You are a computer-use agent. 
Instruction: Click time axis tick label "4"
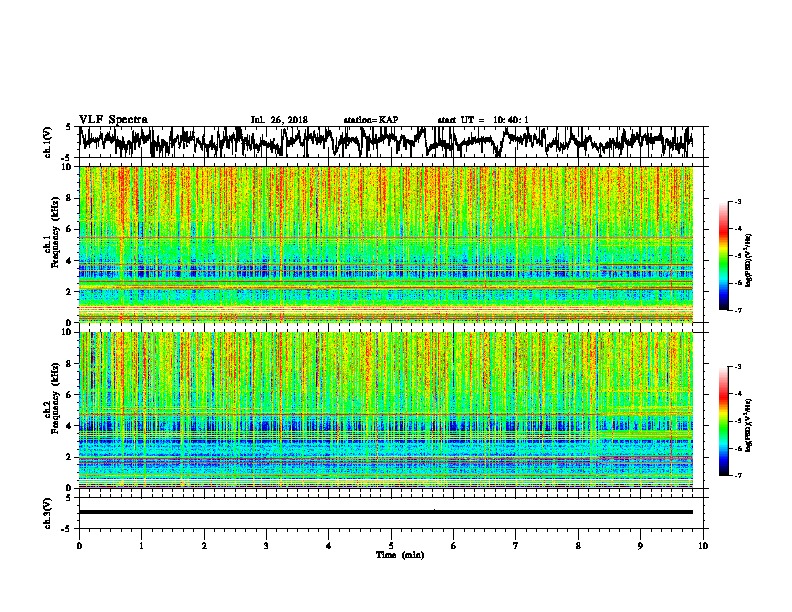click(329, 545)
